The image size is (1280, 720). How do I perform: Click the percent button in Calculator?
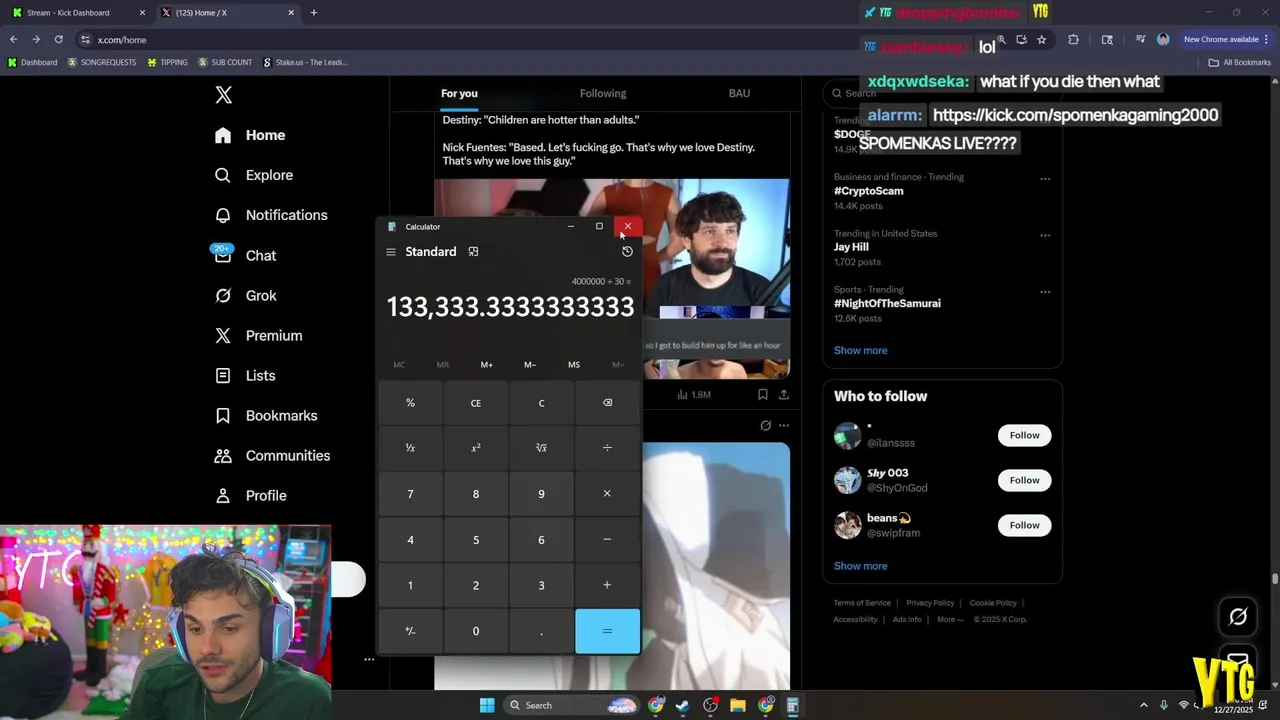tap(410, 403)
